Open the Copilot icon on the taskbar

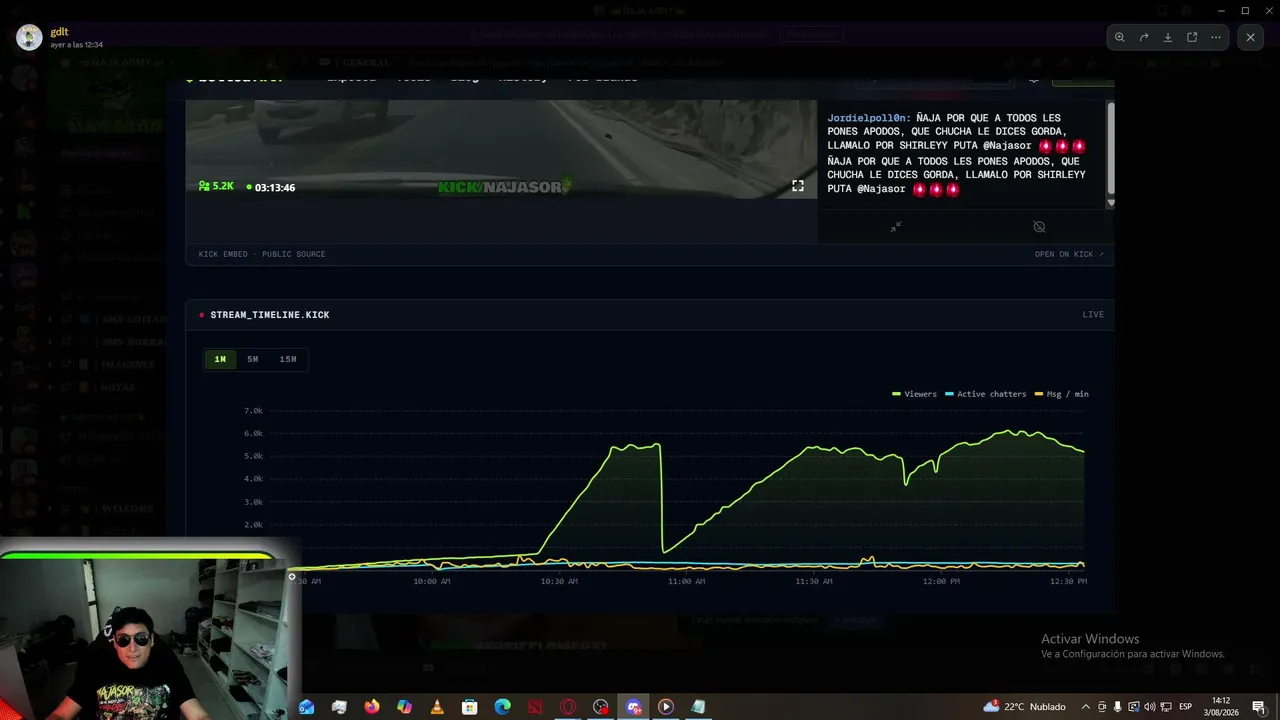pyautogui.click(x=405, y=707)
